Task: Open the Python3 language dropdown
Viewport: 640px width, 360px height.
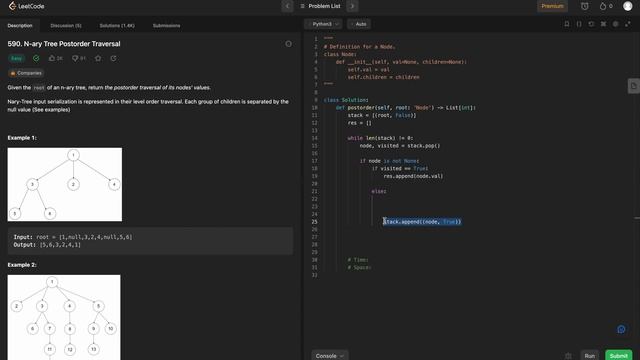Action: (323, 24)
